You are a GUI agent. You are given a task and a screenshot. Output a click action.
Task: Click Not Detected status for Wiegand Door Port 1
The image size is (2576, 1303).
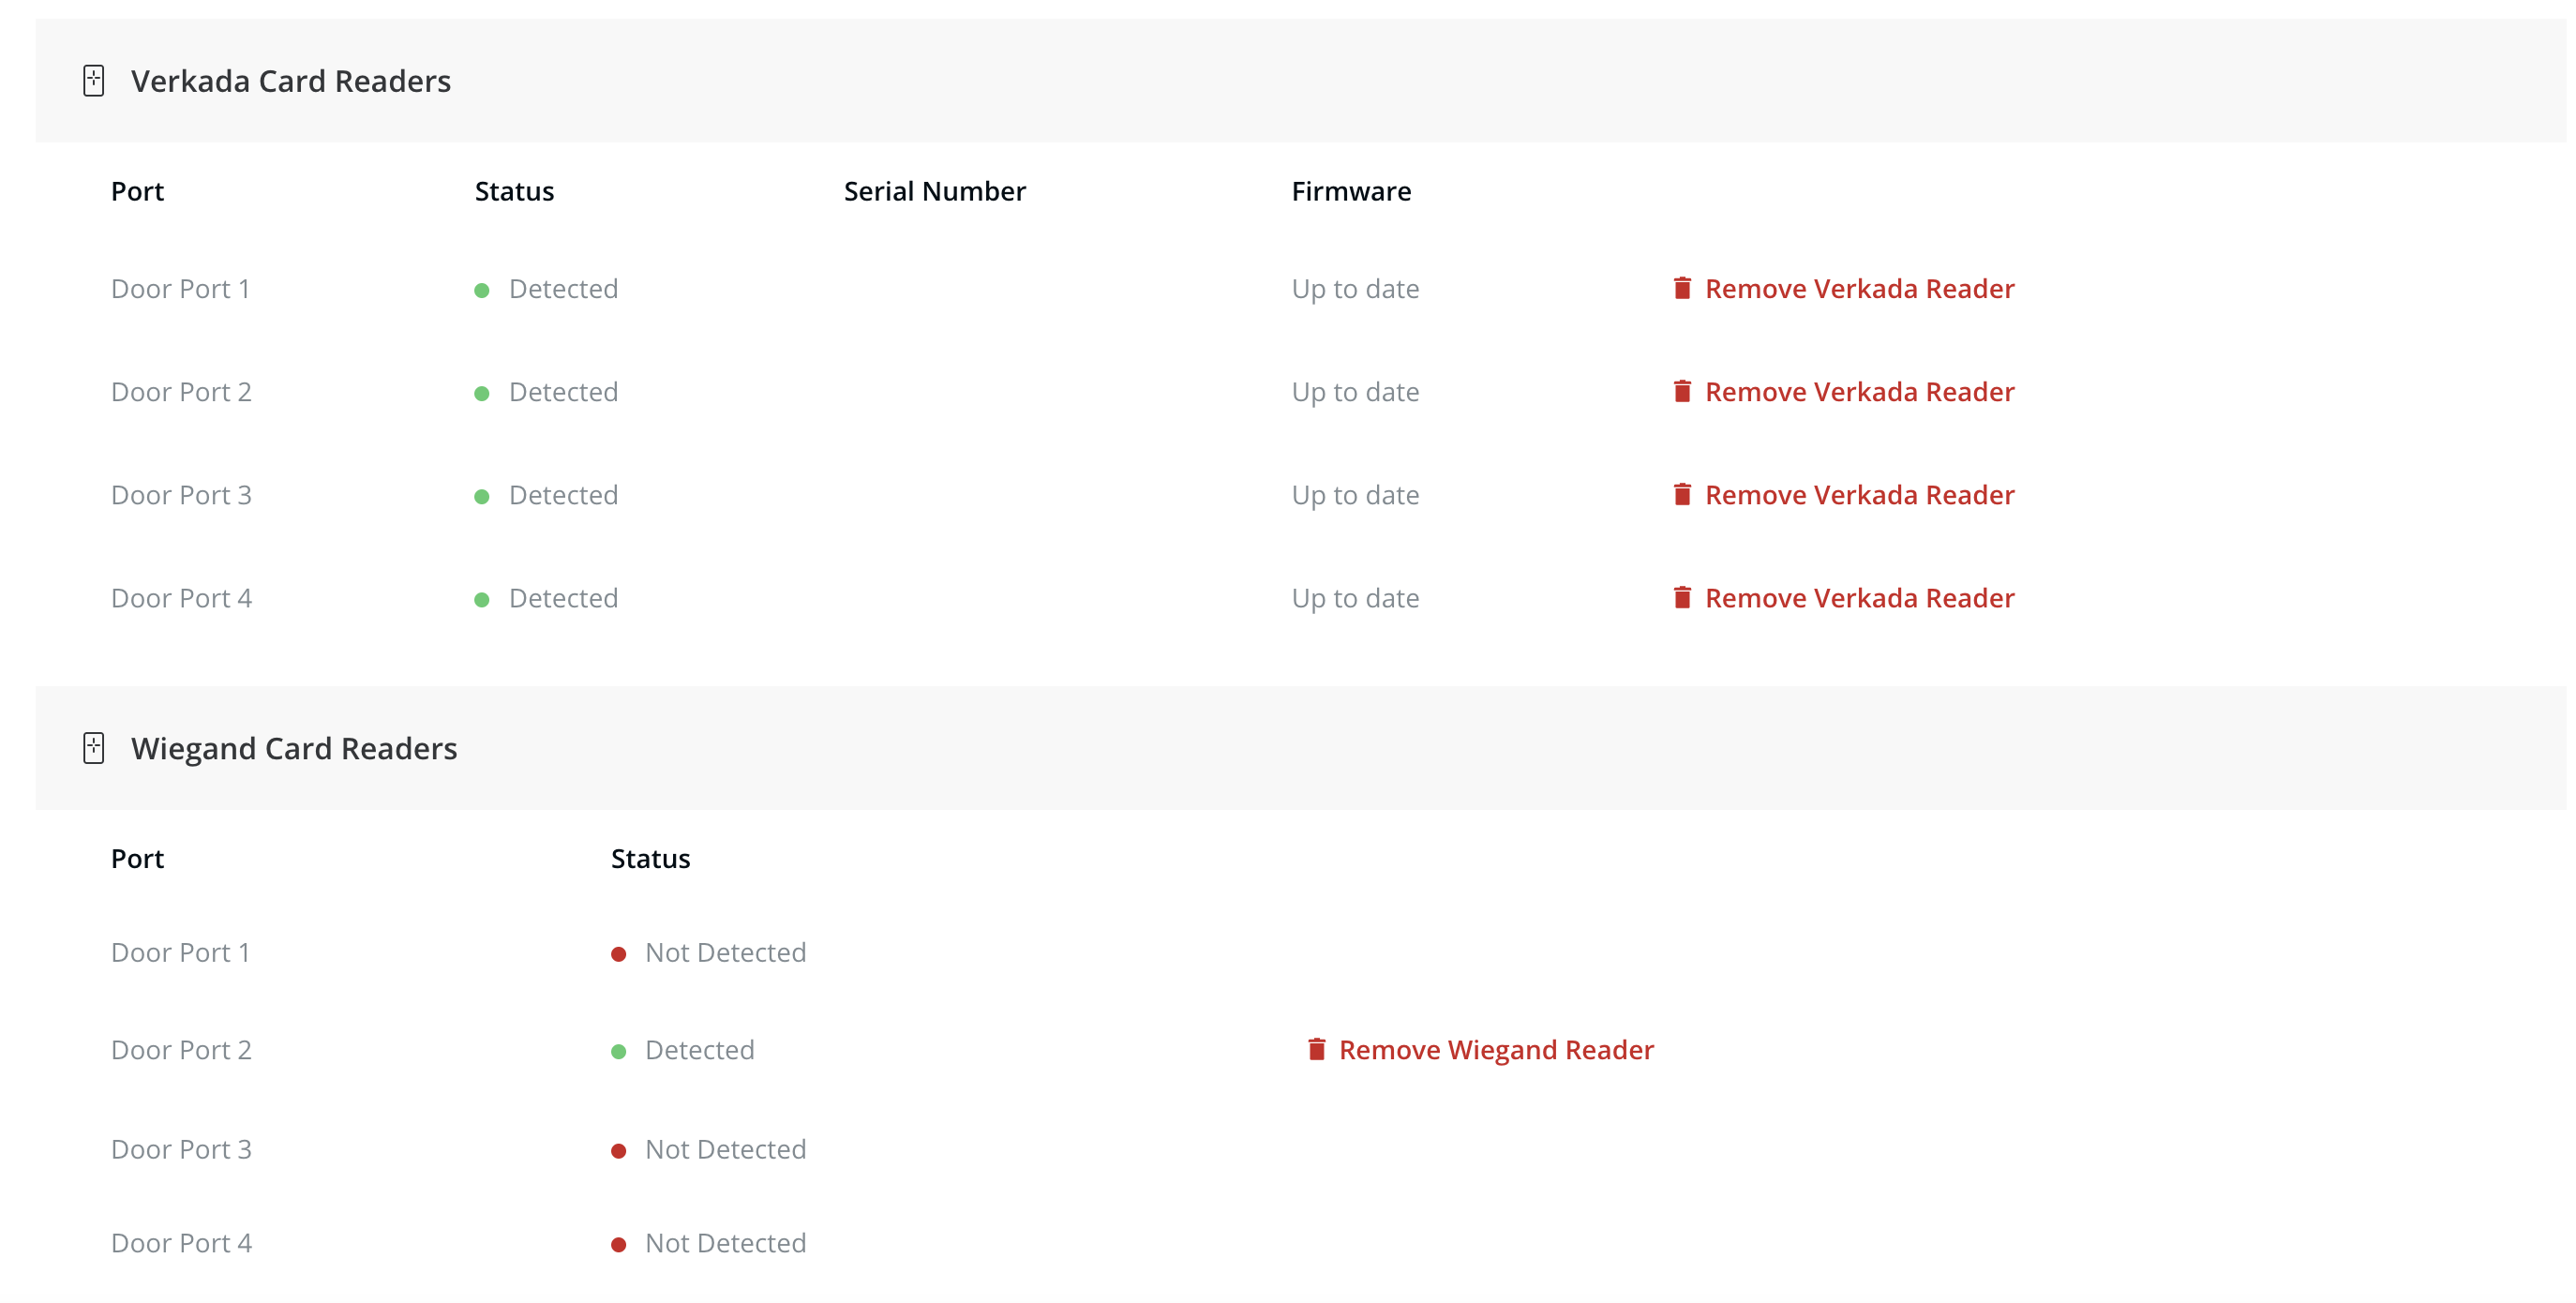(x=725, y=952)
